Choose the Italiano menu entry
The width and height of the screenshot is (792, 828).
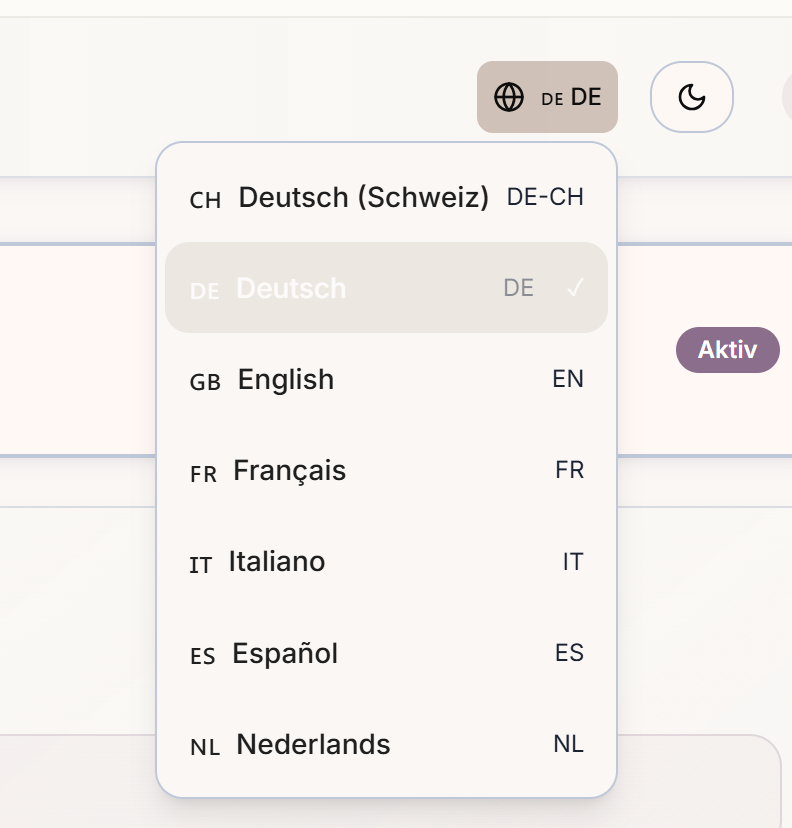pyautogui.click(x=387, y=562)
